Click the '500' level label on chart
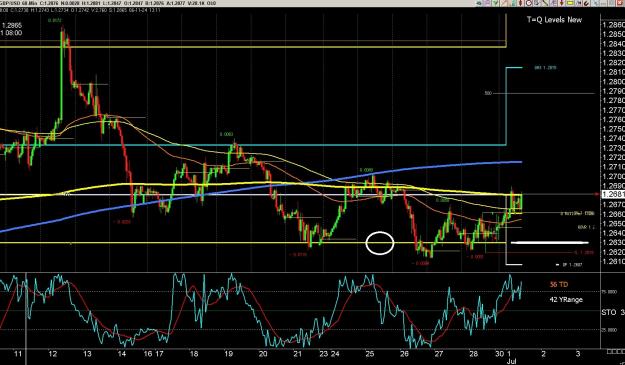The width and height of the screenshot is (625, 365). 488,93
